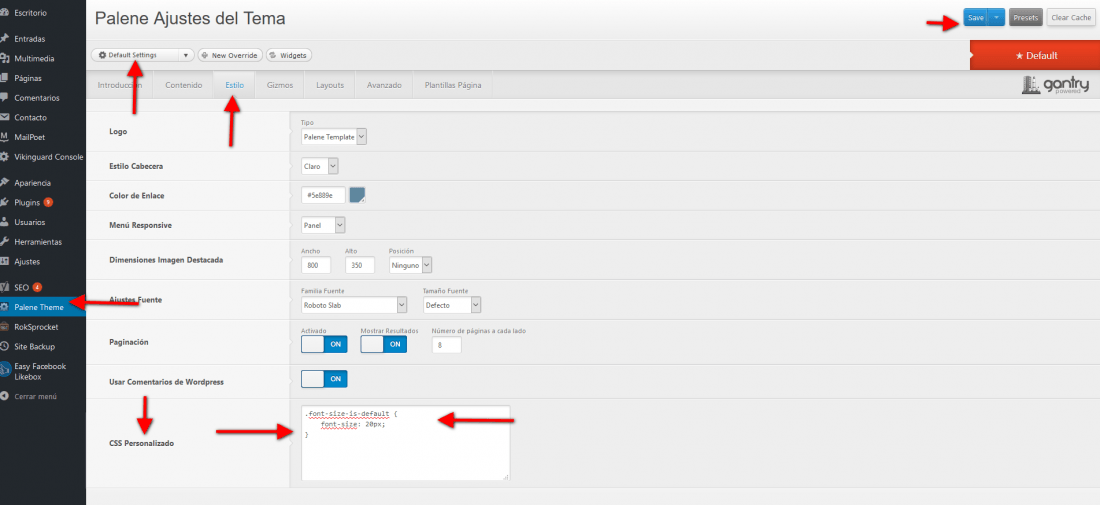Open the Default Settings dropdown arrow
Viewport: 1100px width, 505px height.
pos(185,55)
